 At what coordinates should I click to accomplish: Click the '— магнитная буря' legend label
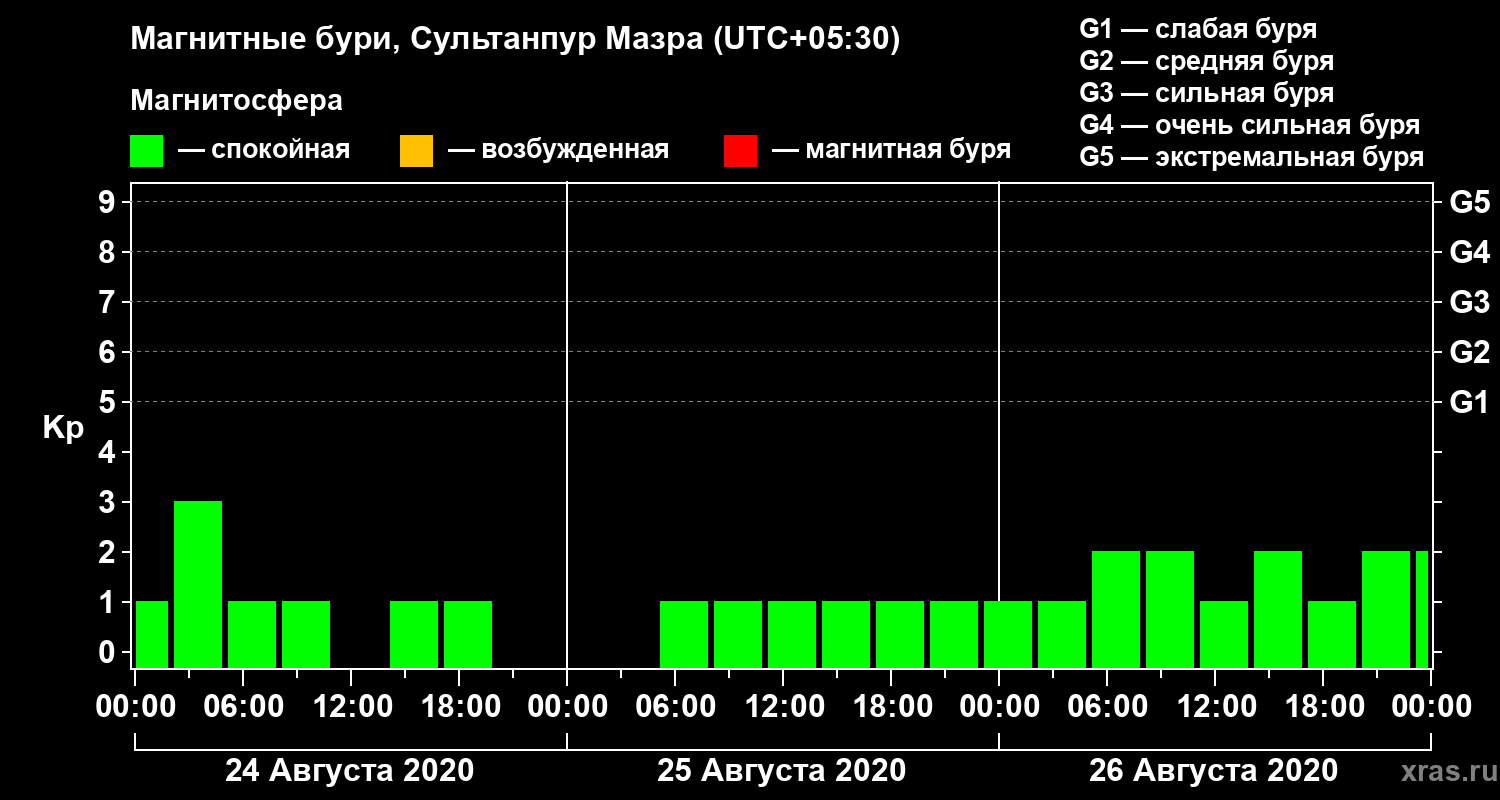point(892,150)
